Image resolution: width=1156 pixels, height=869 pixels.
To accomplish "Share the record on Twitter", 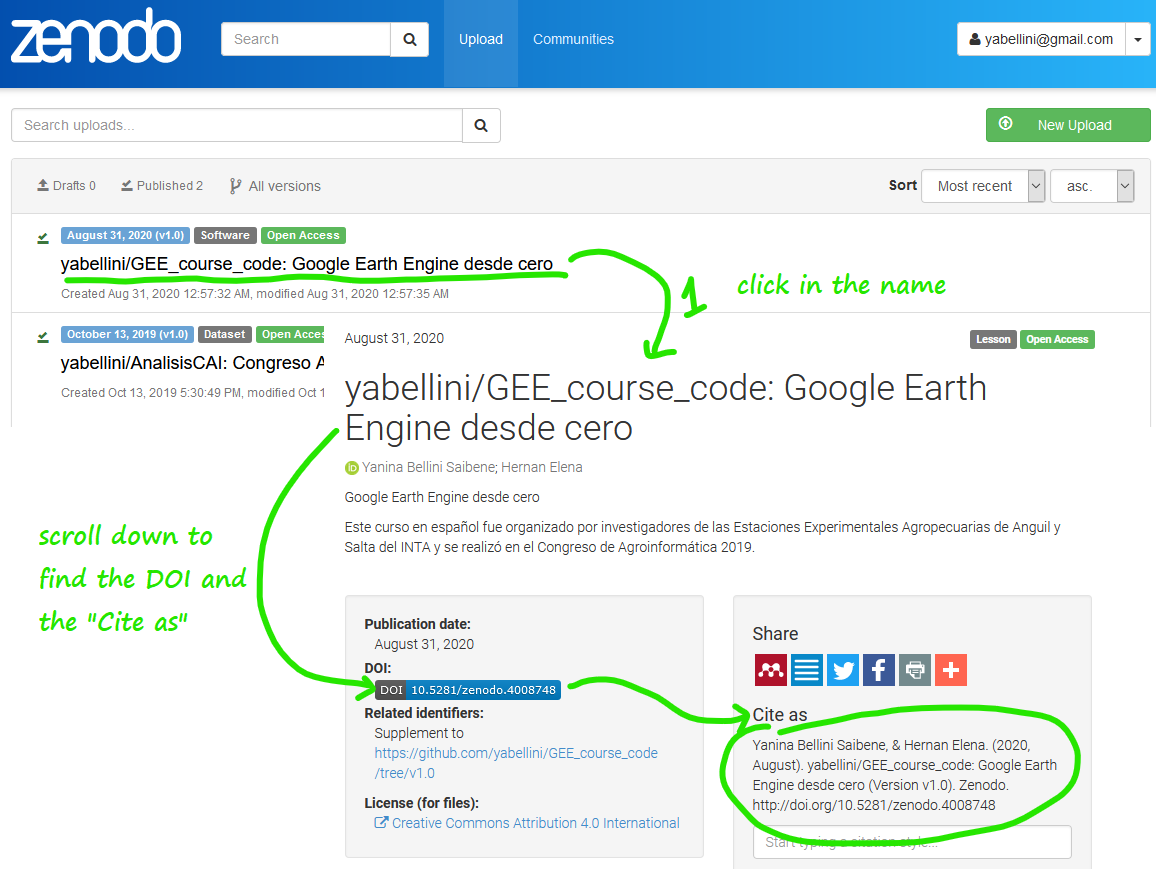I will 843,670.
